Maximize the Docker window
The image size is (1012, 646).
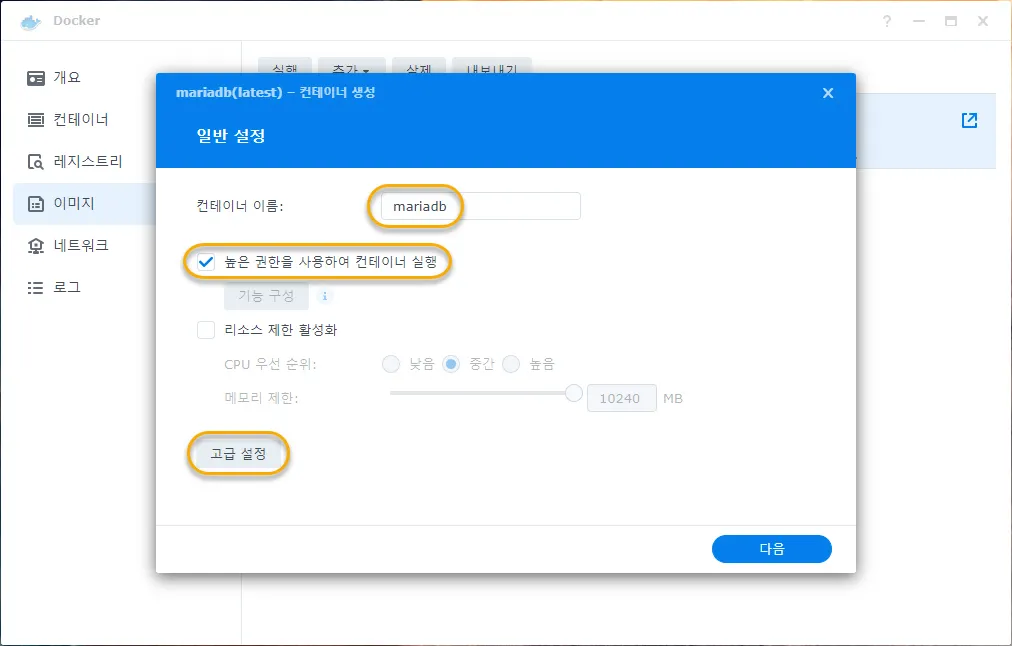[x=951, y=21]
